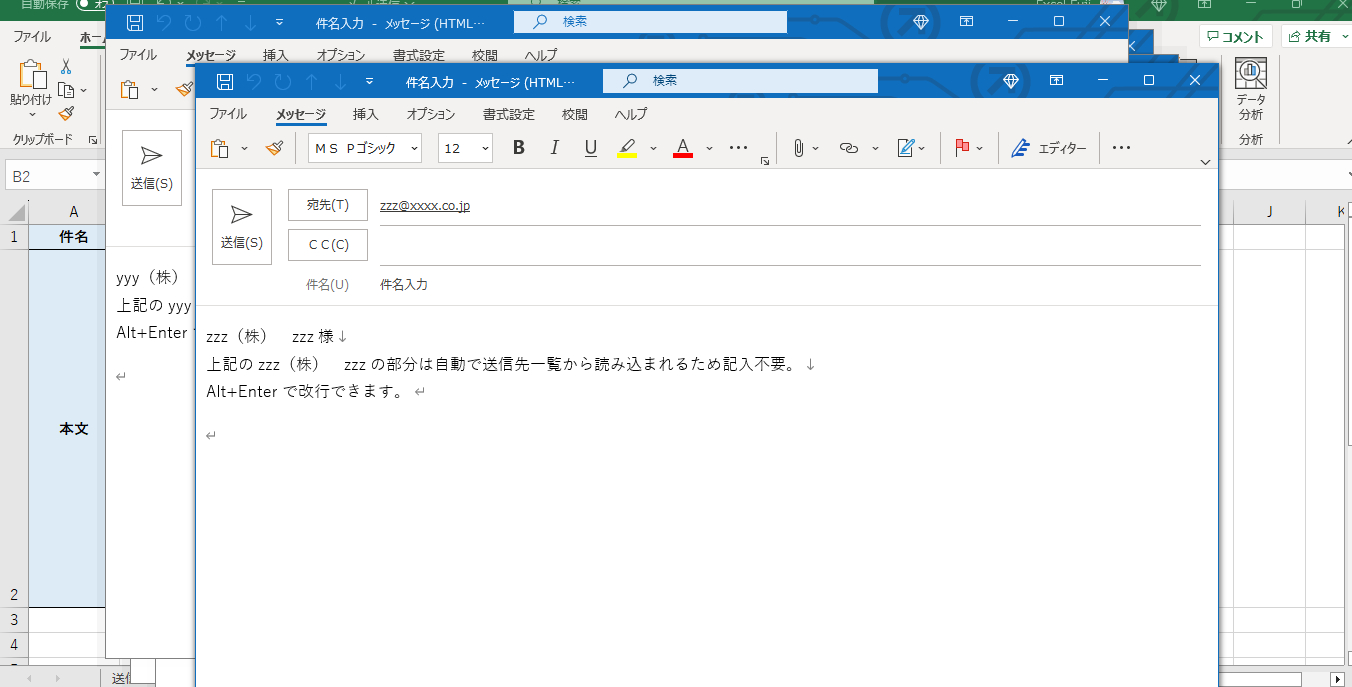Toggle Italic formatting
The image size is (1352, 687).
click(555, 148)
